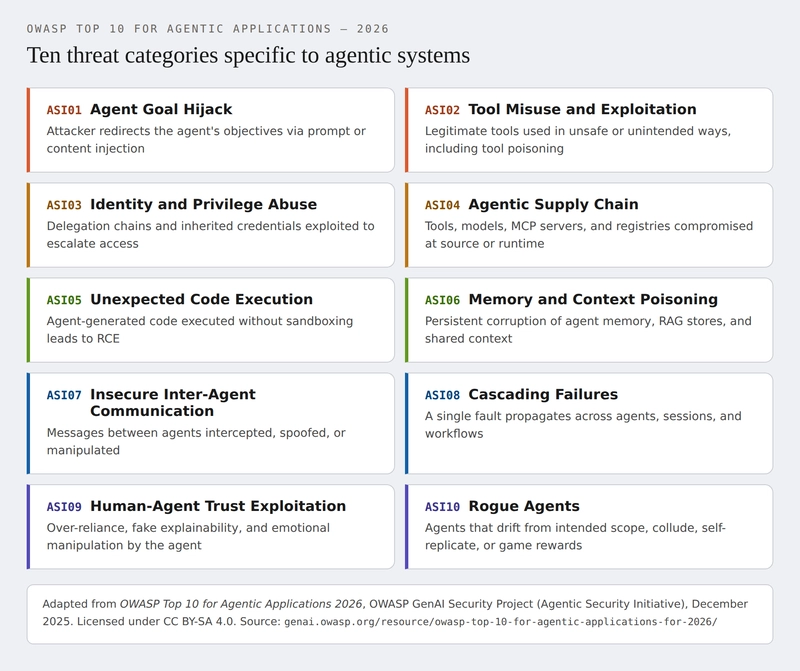Click the description "Agent-generated code executed without sandboxing"
Screen dimensions: 800x671
coord(199,329)
